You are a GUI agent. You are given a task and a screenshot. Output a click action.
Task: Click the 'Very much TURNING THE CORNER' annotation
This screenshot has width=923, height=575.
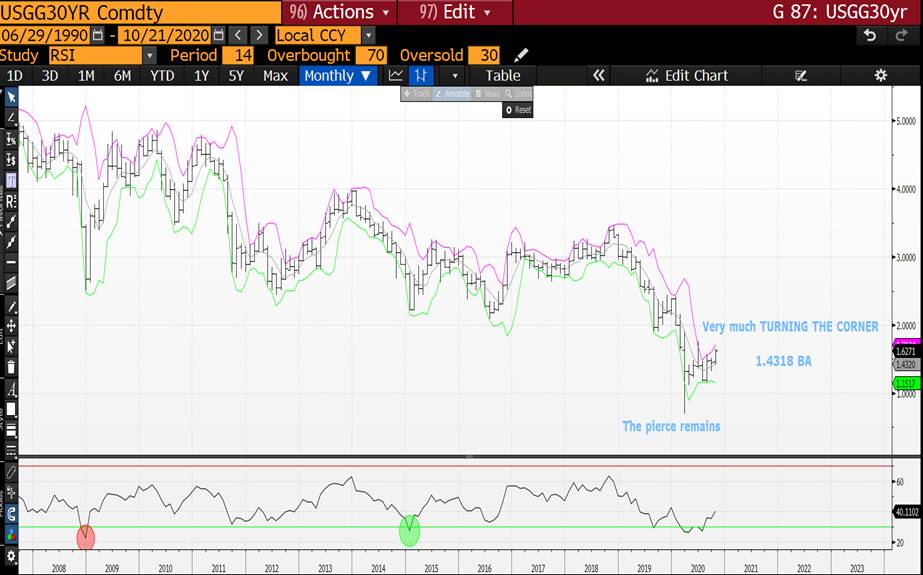790,327
